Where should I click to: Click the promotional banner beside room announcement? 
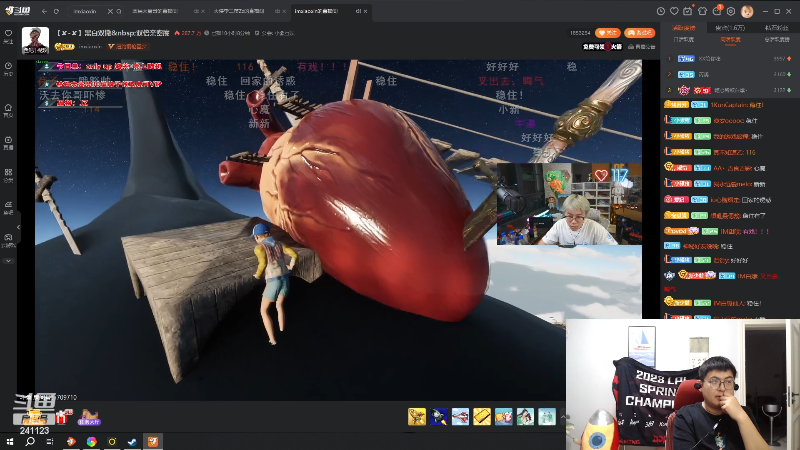click(x=603, y=46)
